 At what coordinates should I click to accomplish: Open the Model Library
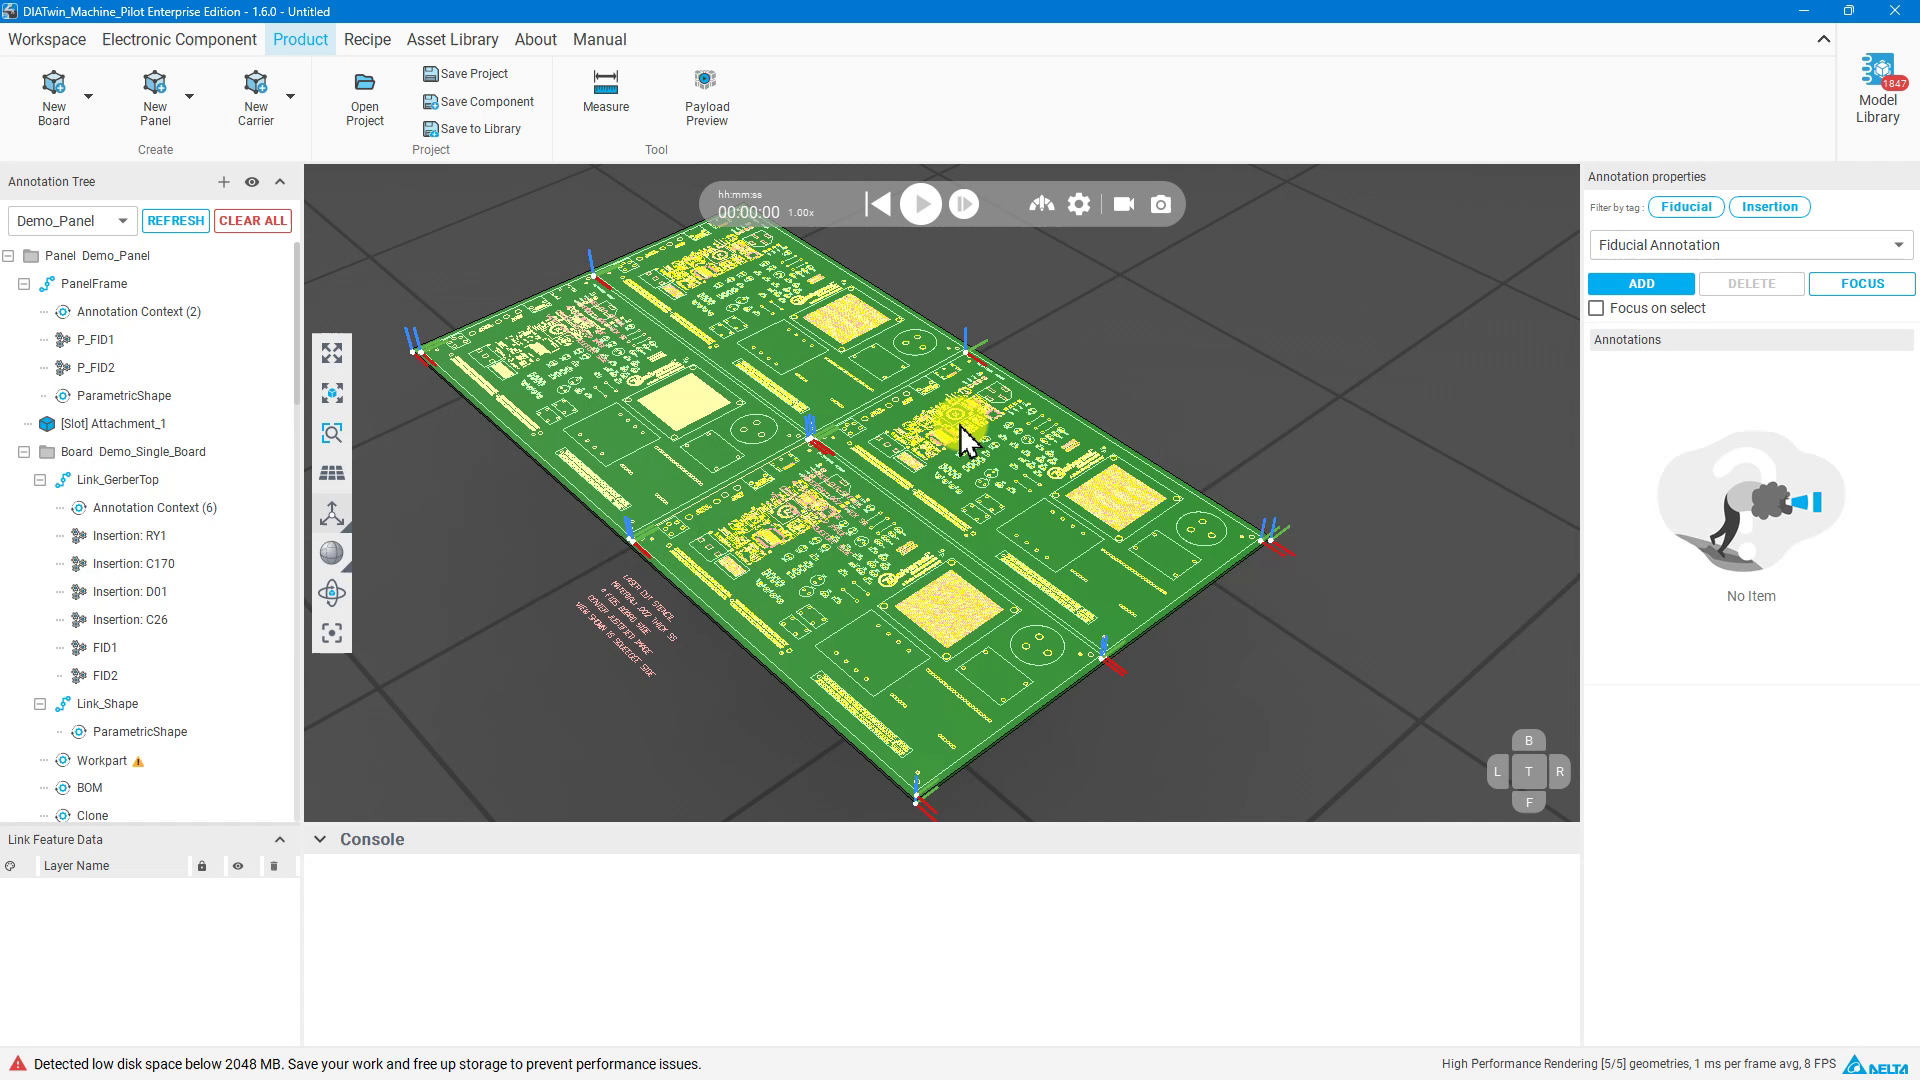pyautogui.click(x=1878, y=90)
